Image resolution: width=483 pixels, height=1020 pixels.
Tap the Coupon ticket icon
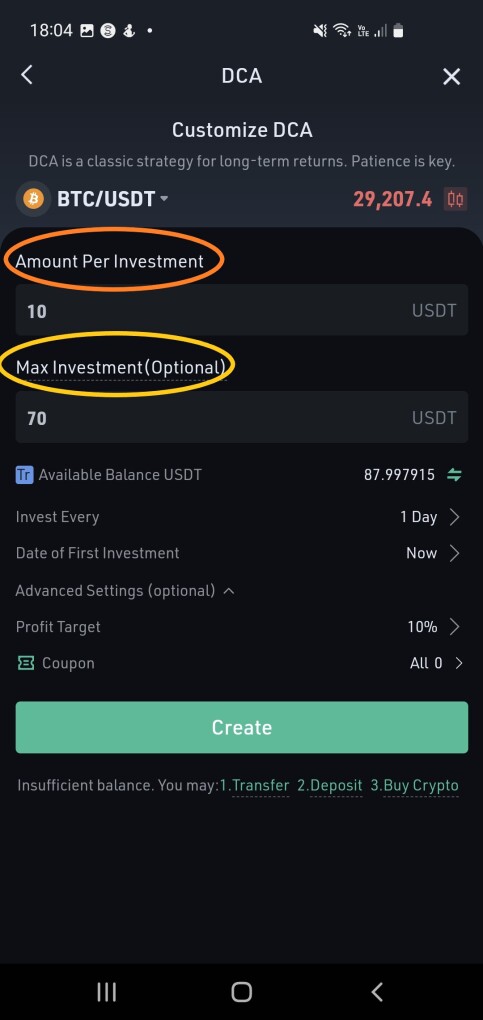click(25, 664)
